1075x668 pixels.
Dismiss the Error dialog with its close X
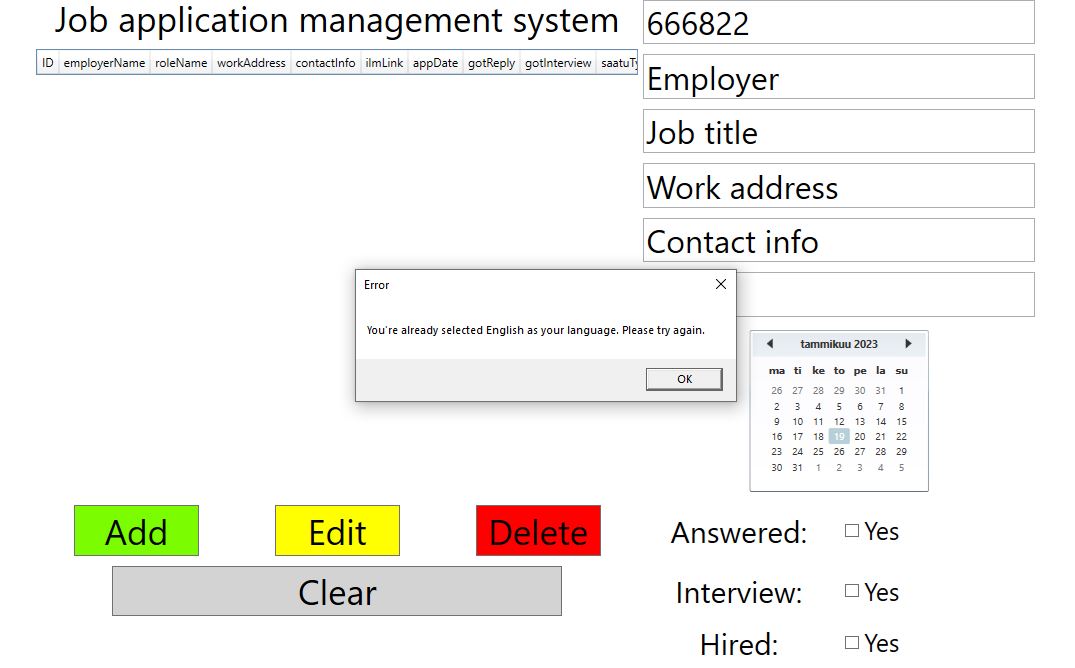(x=720, y=284)
